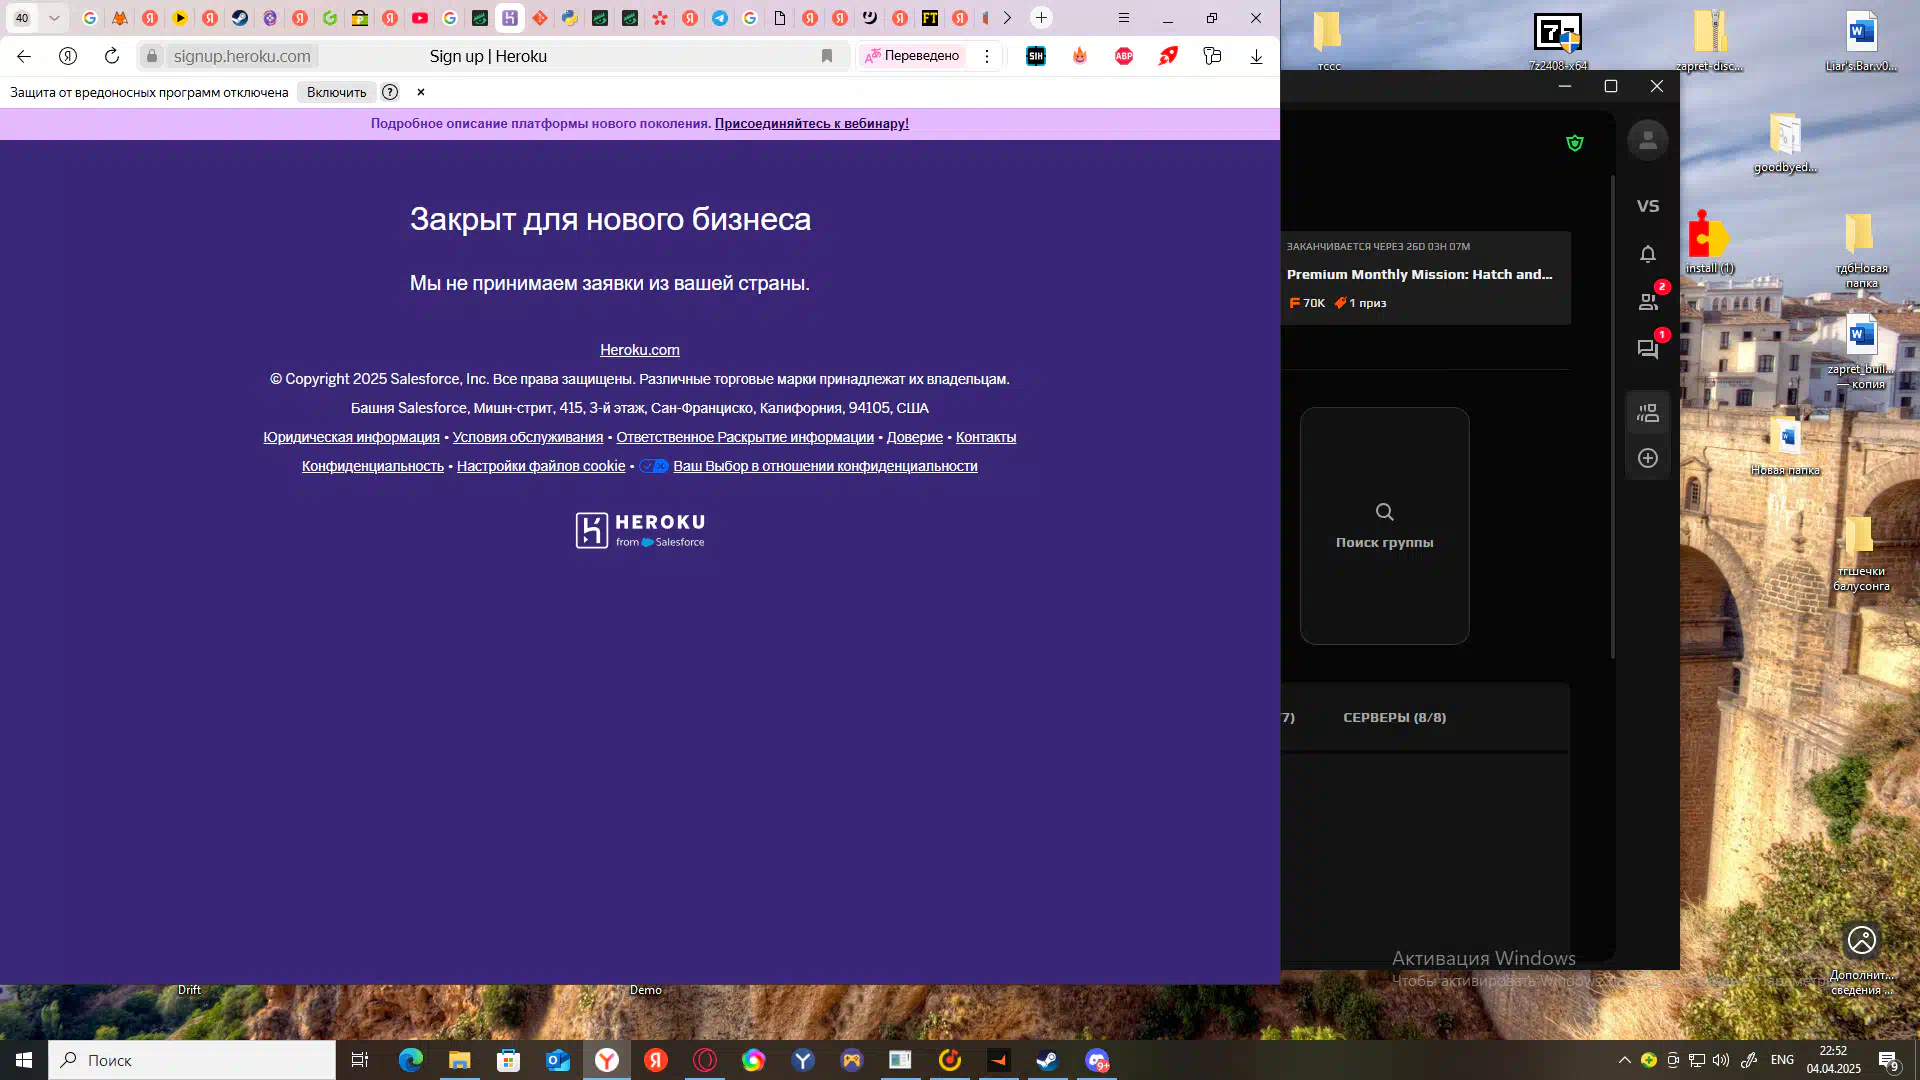Select the 7z2408-x64 desktop icon
The image size is (1920, 1080).
tap(1558, 42)
